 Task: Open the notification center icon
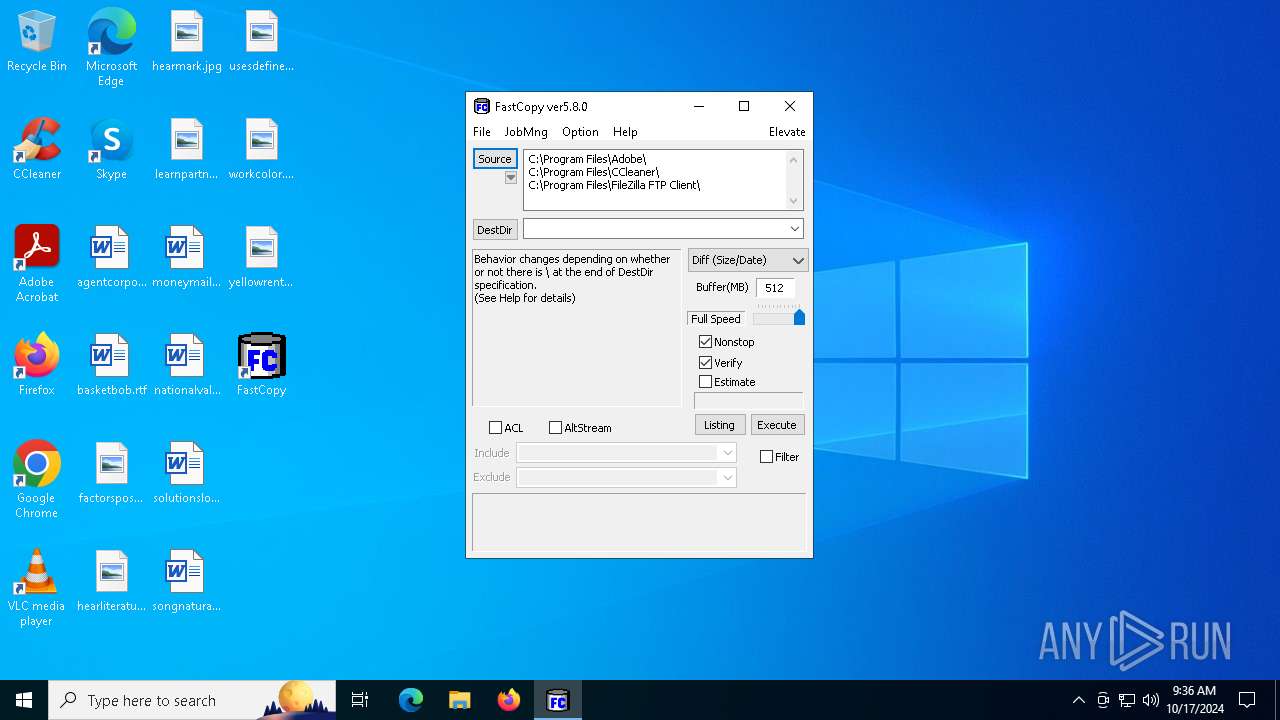pyautogui.click(x=1247, y=700)
